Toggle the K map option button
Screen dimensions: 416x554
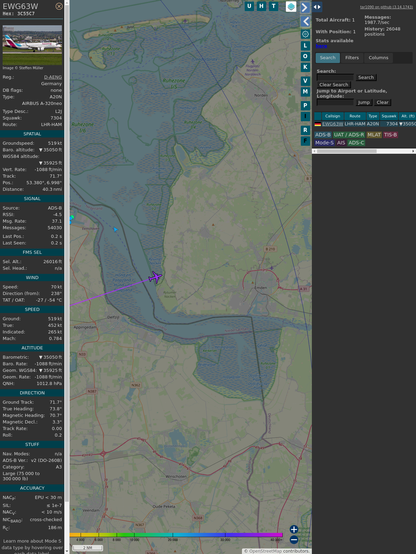305,67
